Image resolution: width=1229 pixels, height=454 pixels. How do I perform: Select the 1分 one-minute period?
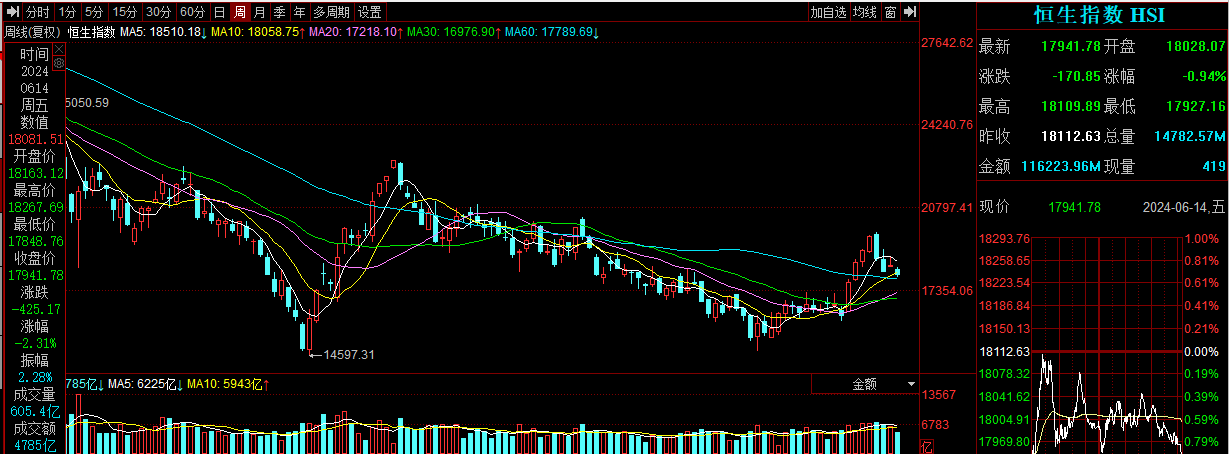click(67, 12)
